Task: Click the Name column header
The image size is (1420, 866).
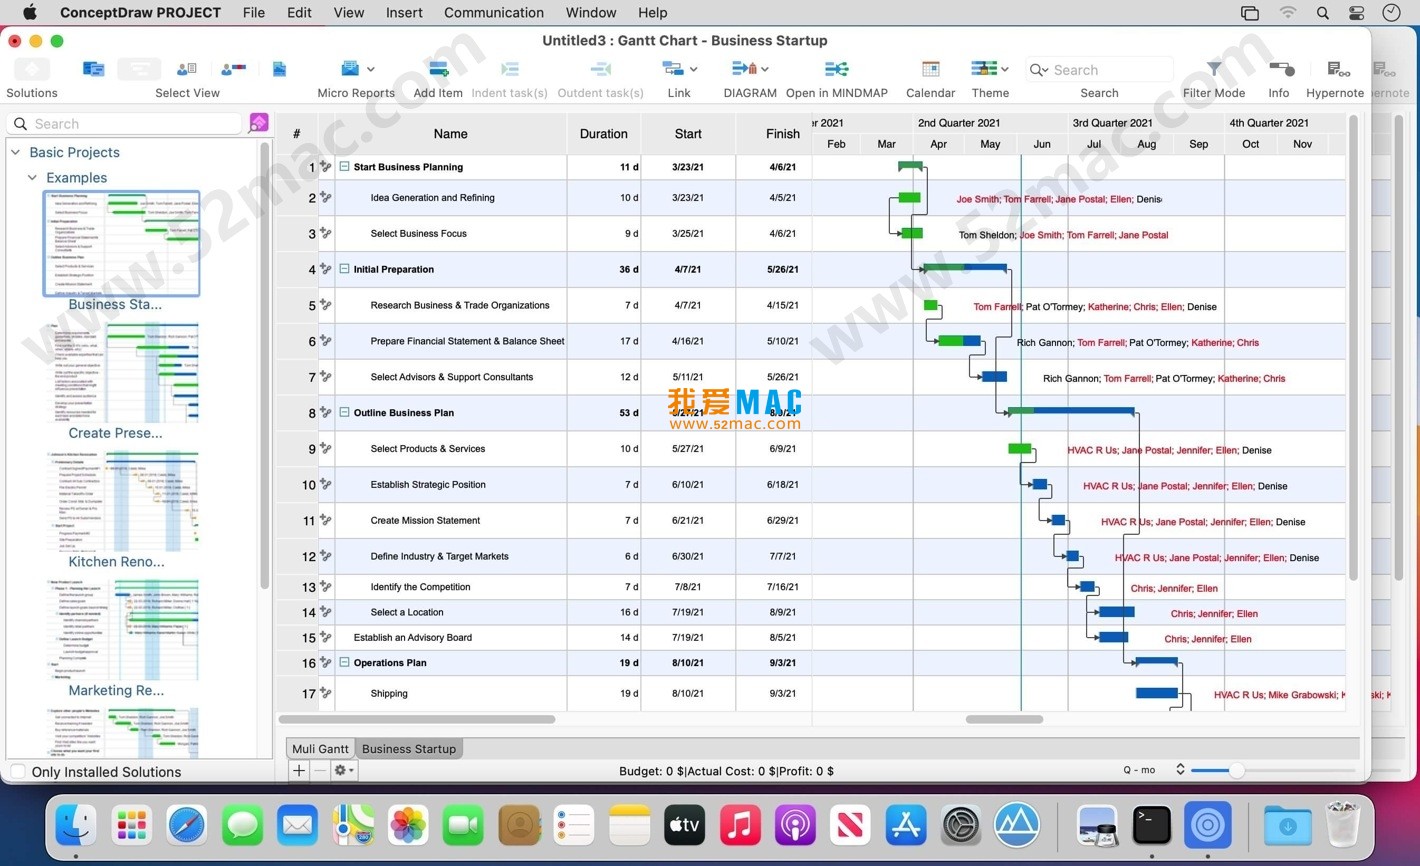Action: coord(450,134)
